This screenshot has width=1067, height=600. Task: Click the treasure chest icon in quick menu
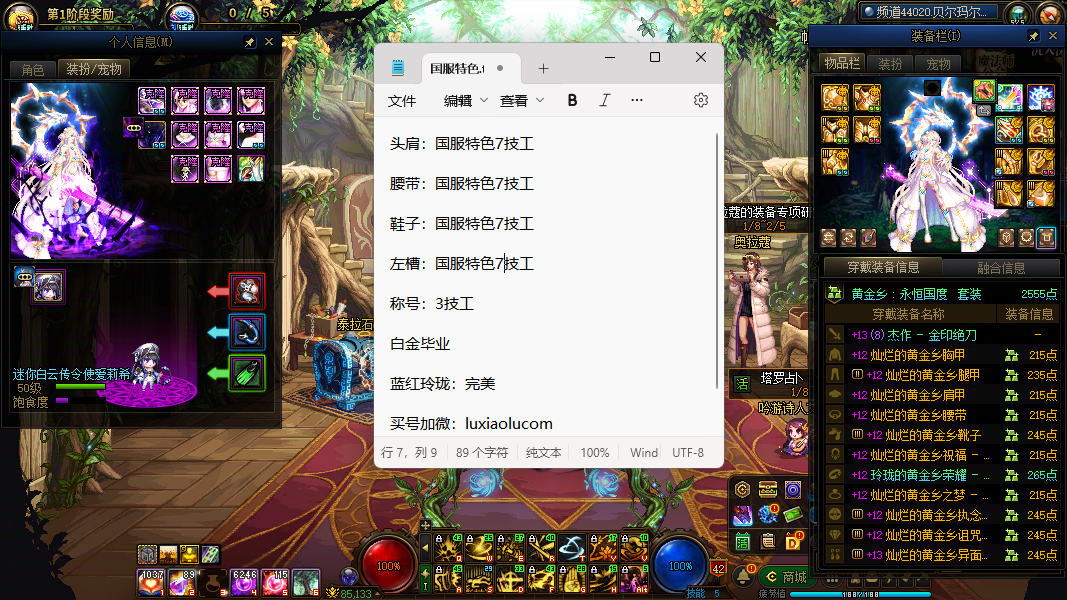point(768,489)
